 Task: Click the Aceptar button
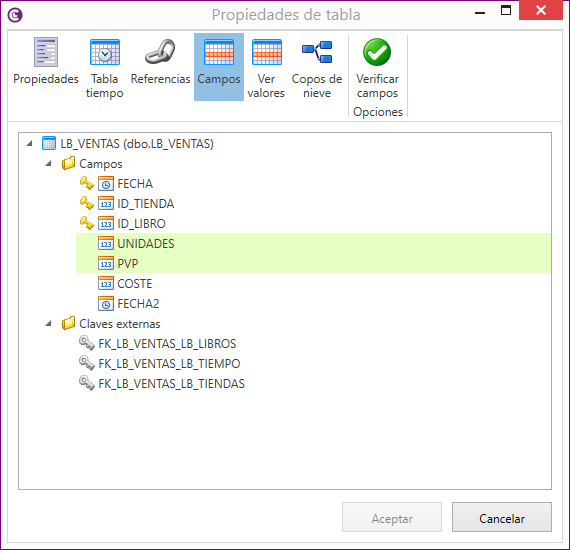point(392,517)
